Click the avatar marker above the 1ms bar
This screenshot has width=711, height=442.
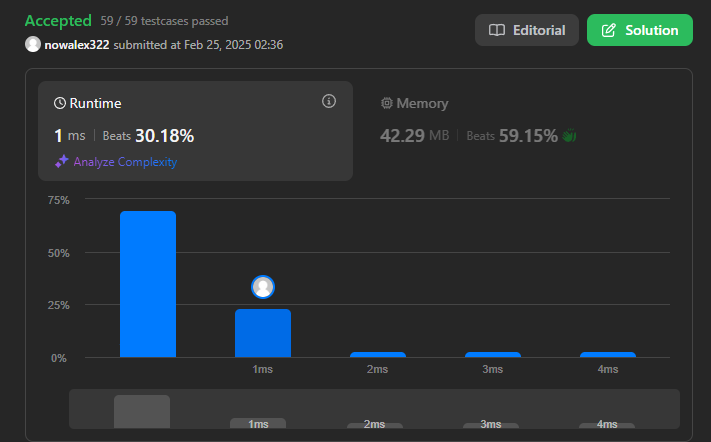click(x=263, y=287)
